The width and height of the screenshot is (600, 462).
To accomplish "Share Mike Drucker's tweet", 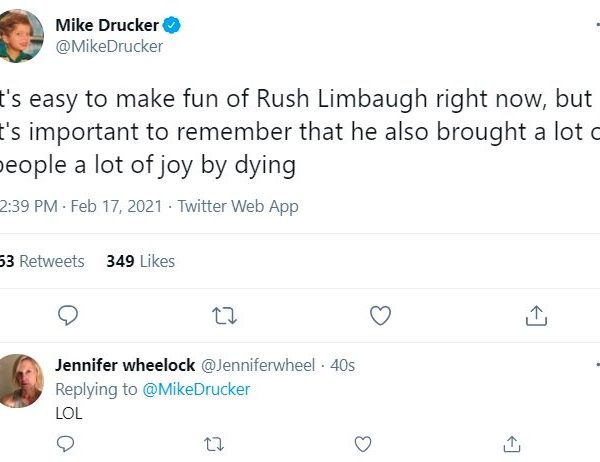I will (x=536, y=316).
